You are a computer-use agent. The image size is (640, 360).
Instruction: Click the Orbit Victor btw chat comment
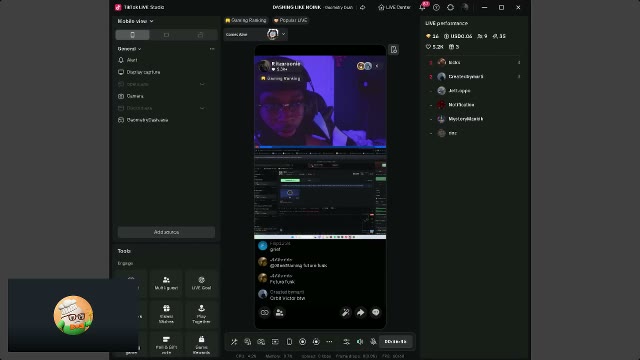pos(288,298)
